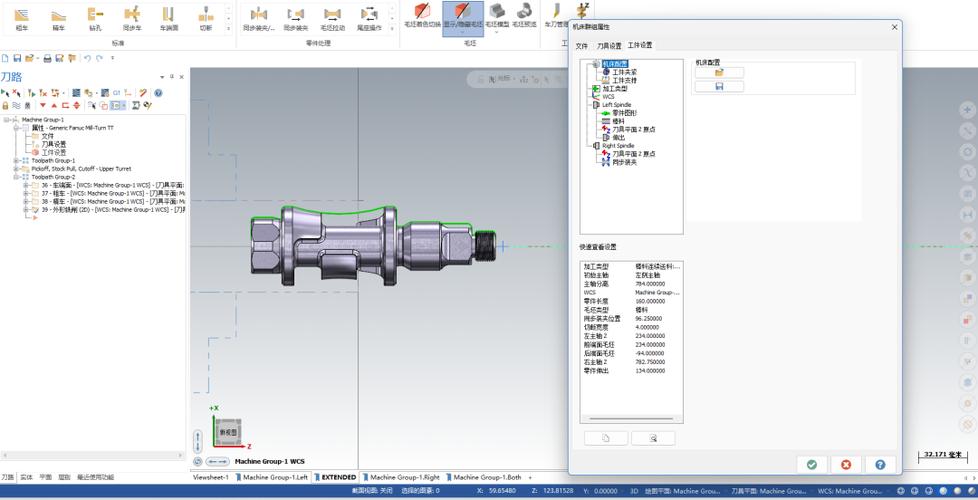Click the red up-arrow move insert icon

[54, 105]
